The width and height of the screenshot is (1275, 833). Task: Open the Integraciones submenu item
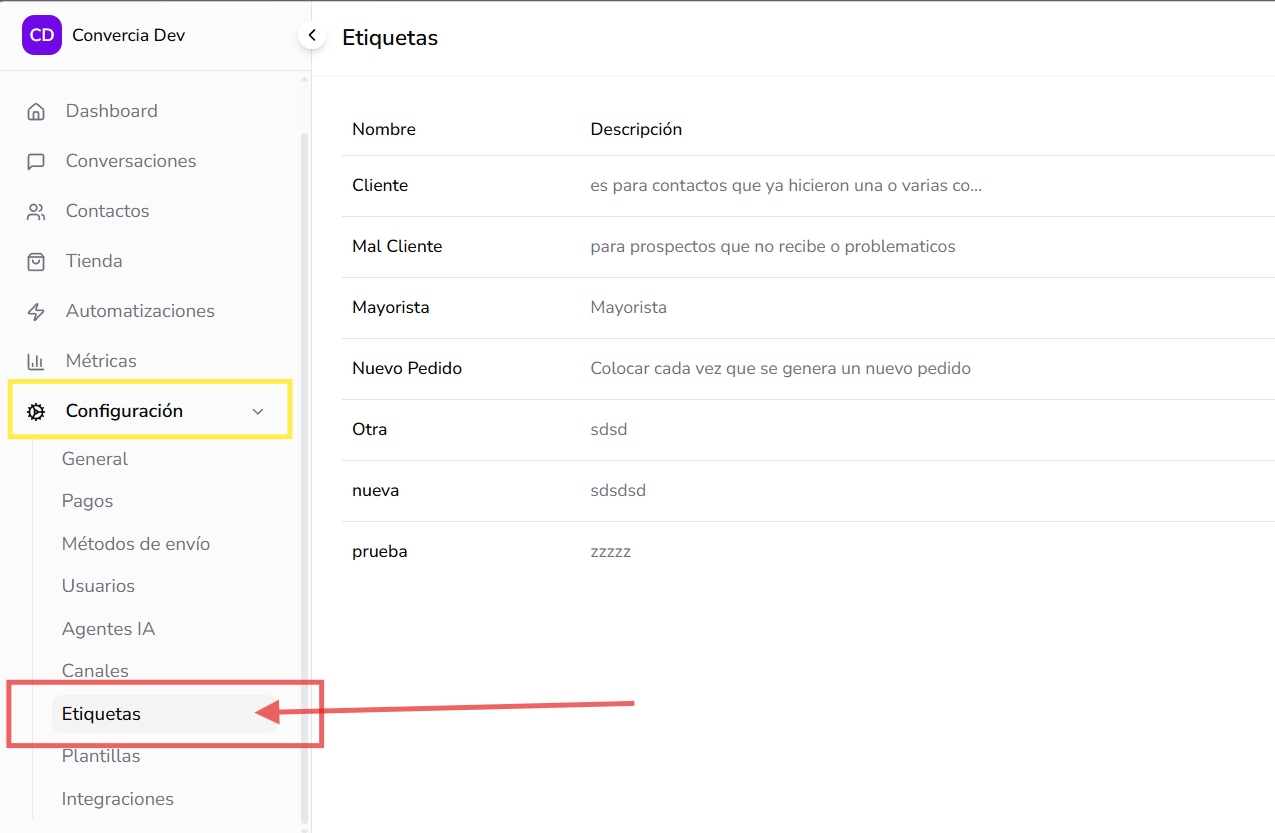click(118, 799)
